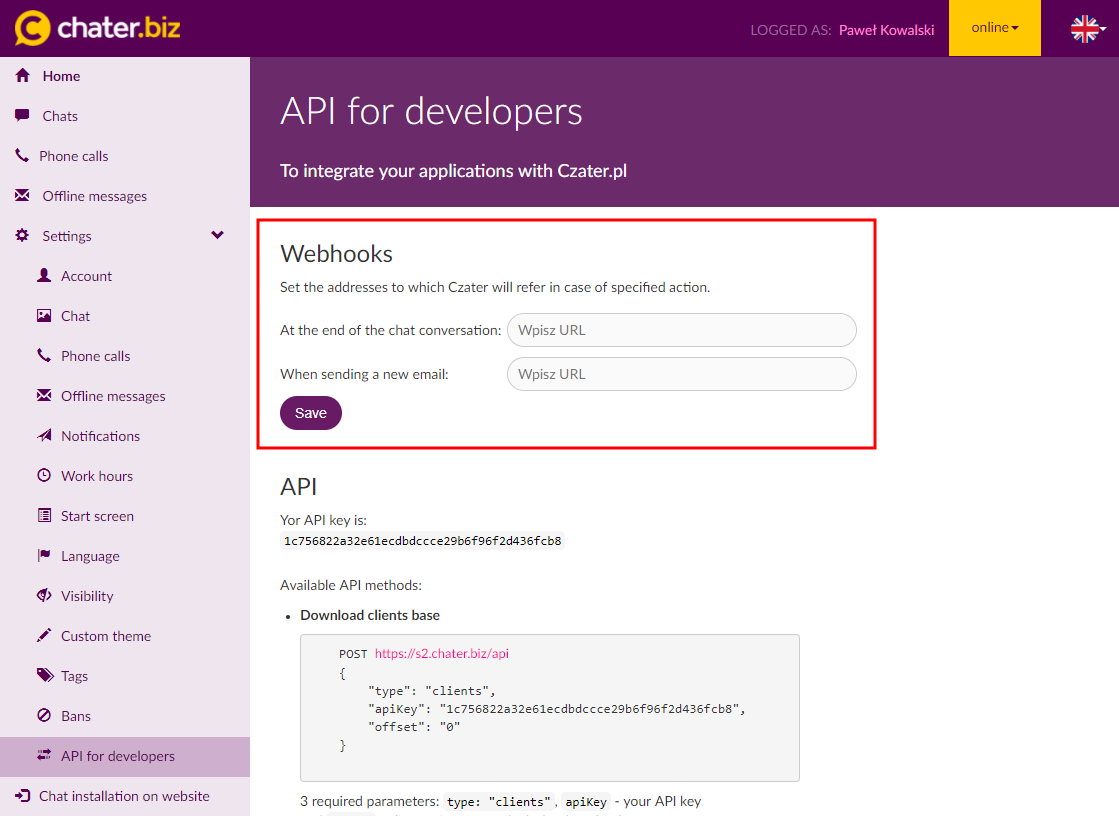Screen dimensions: 1119x816
Task: Click the UK flag language icon
Action: click(x=1084, y=29)
